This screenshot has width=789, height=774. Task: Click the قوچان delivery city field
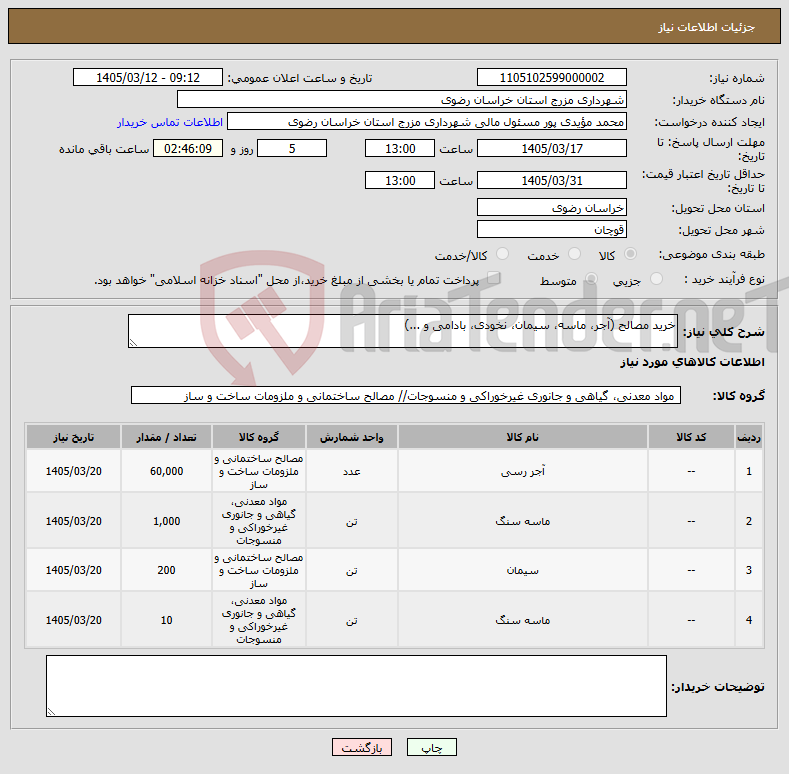pyautogui.click(x=551, y=229)
